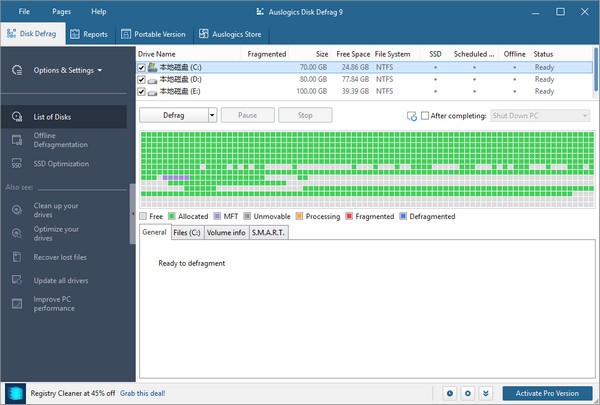Click the Stop button
Viewport: 600px width, 405px height.
point(305,115)
